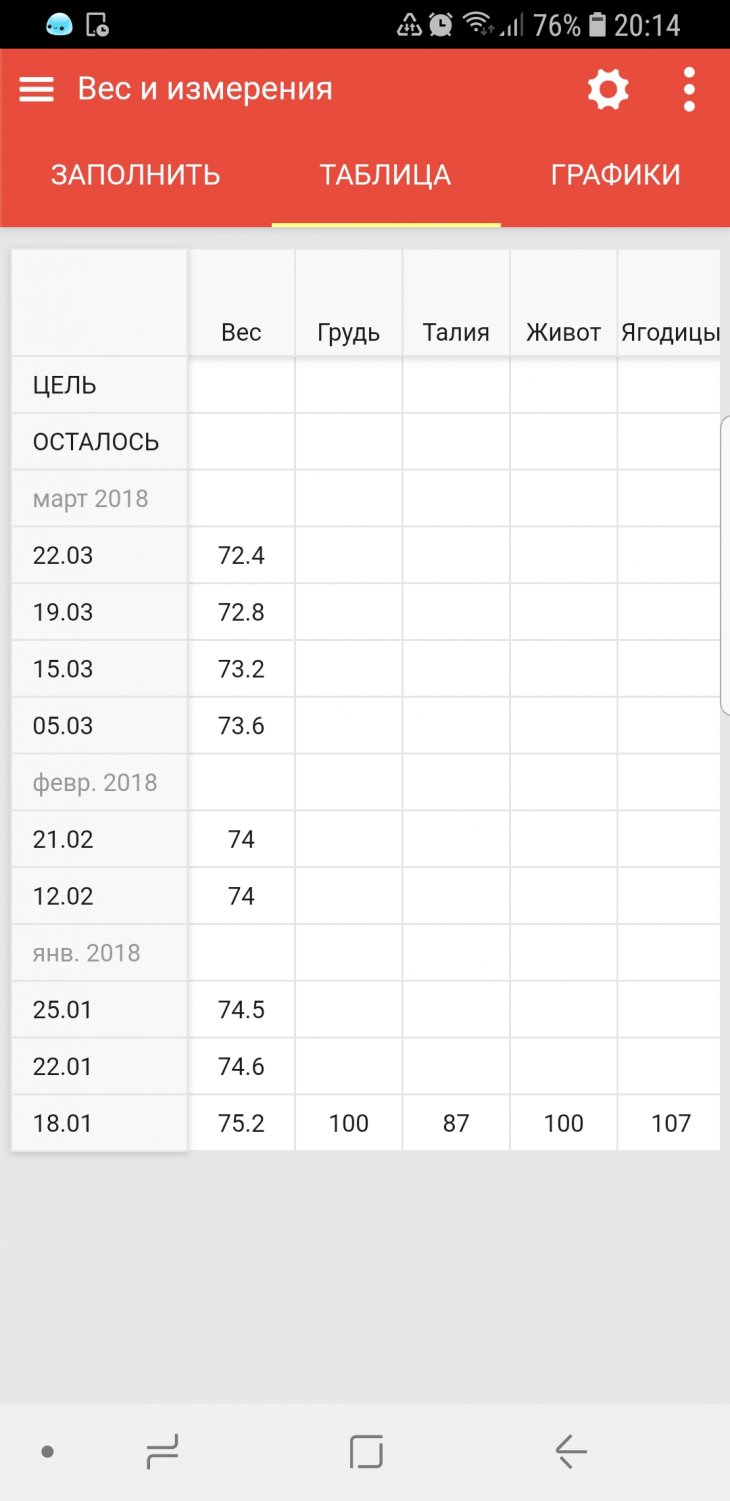Tap the Вес column header
Screen dimensions: 730x1501
(x=241, y=332)
